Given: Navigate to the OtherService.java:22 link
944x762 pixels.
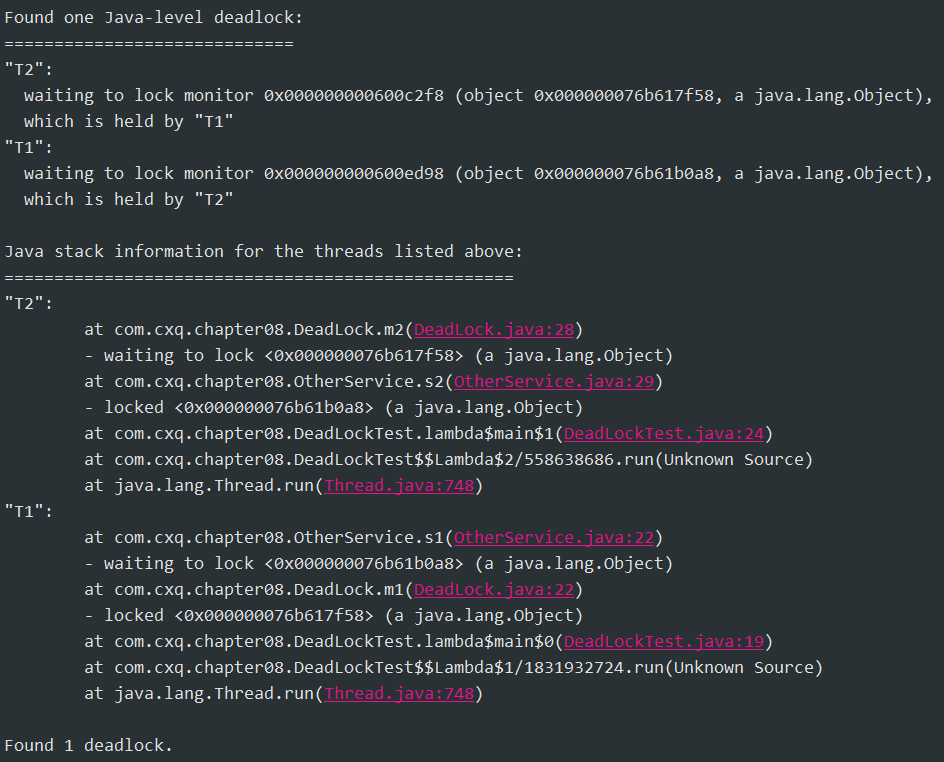Looking at the screenshot, I should [x=554, y=538].
